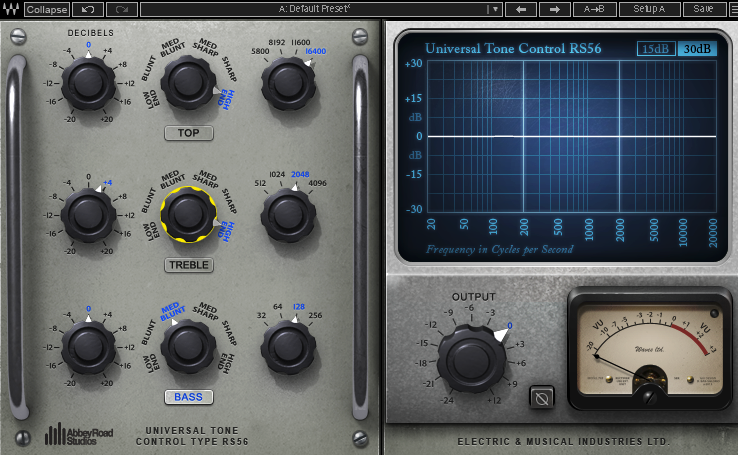Click the -20 mark on BASS gain knob
Image resolution: width=738 pixels, height=455 pixels.
point(70,384)
